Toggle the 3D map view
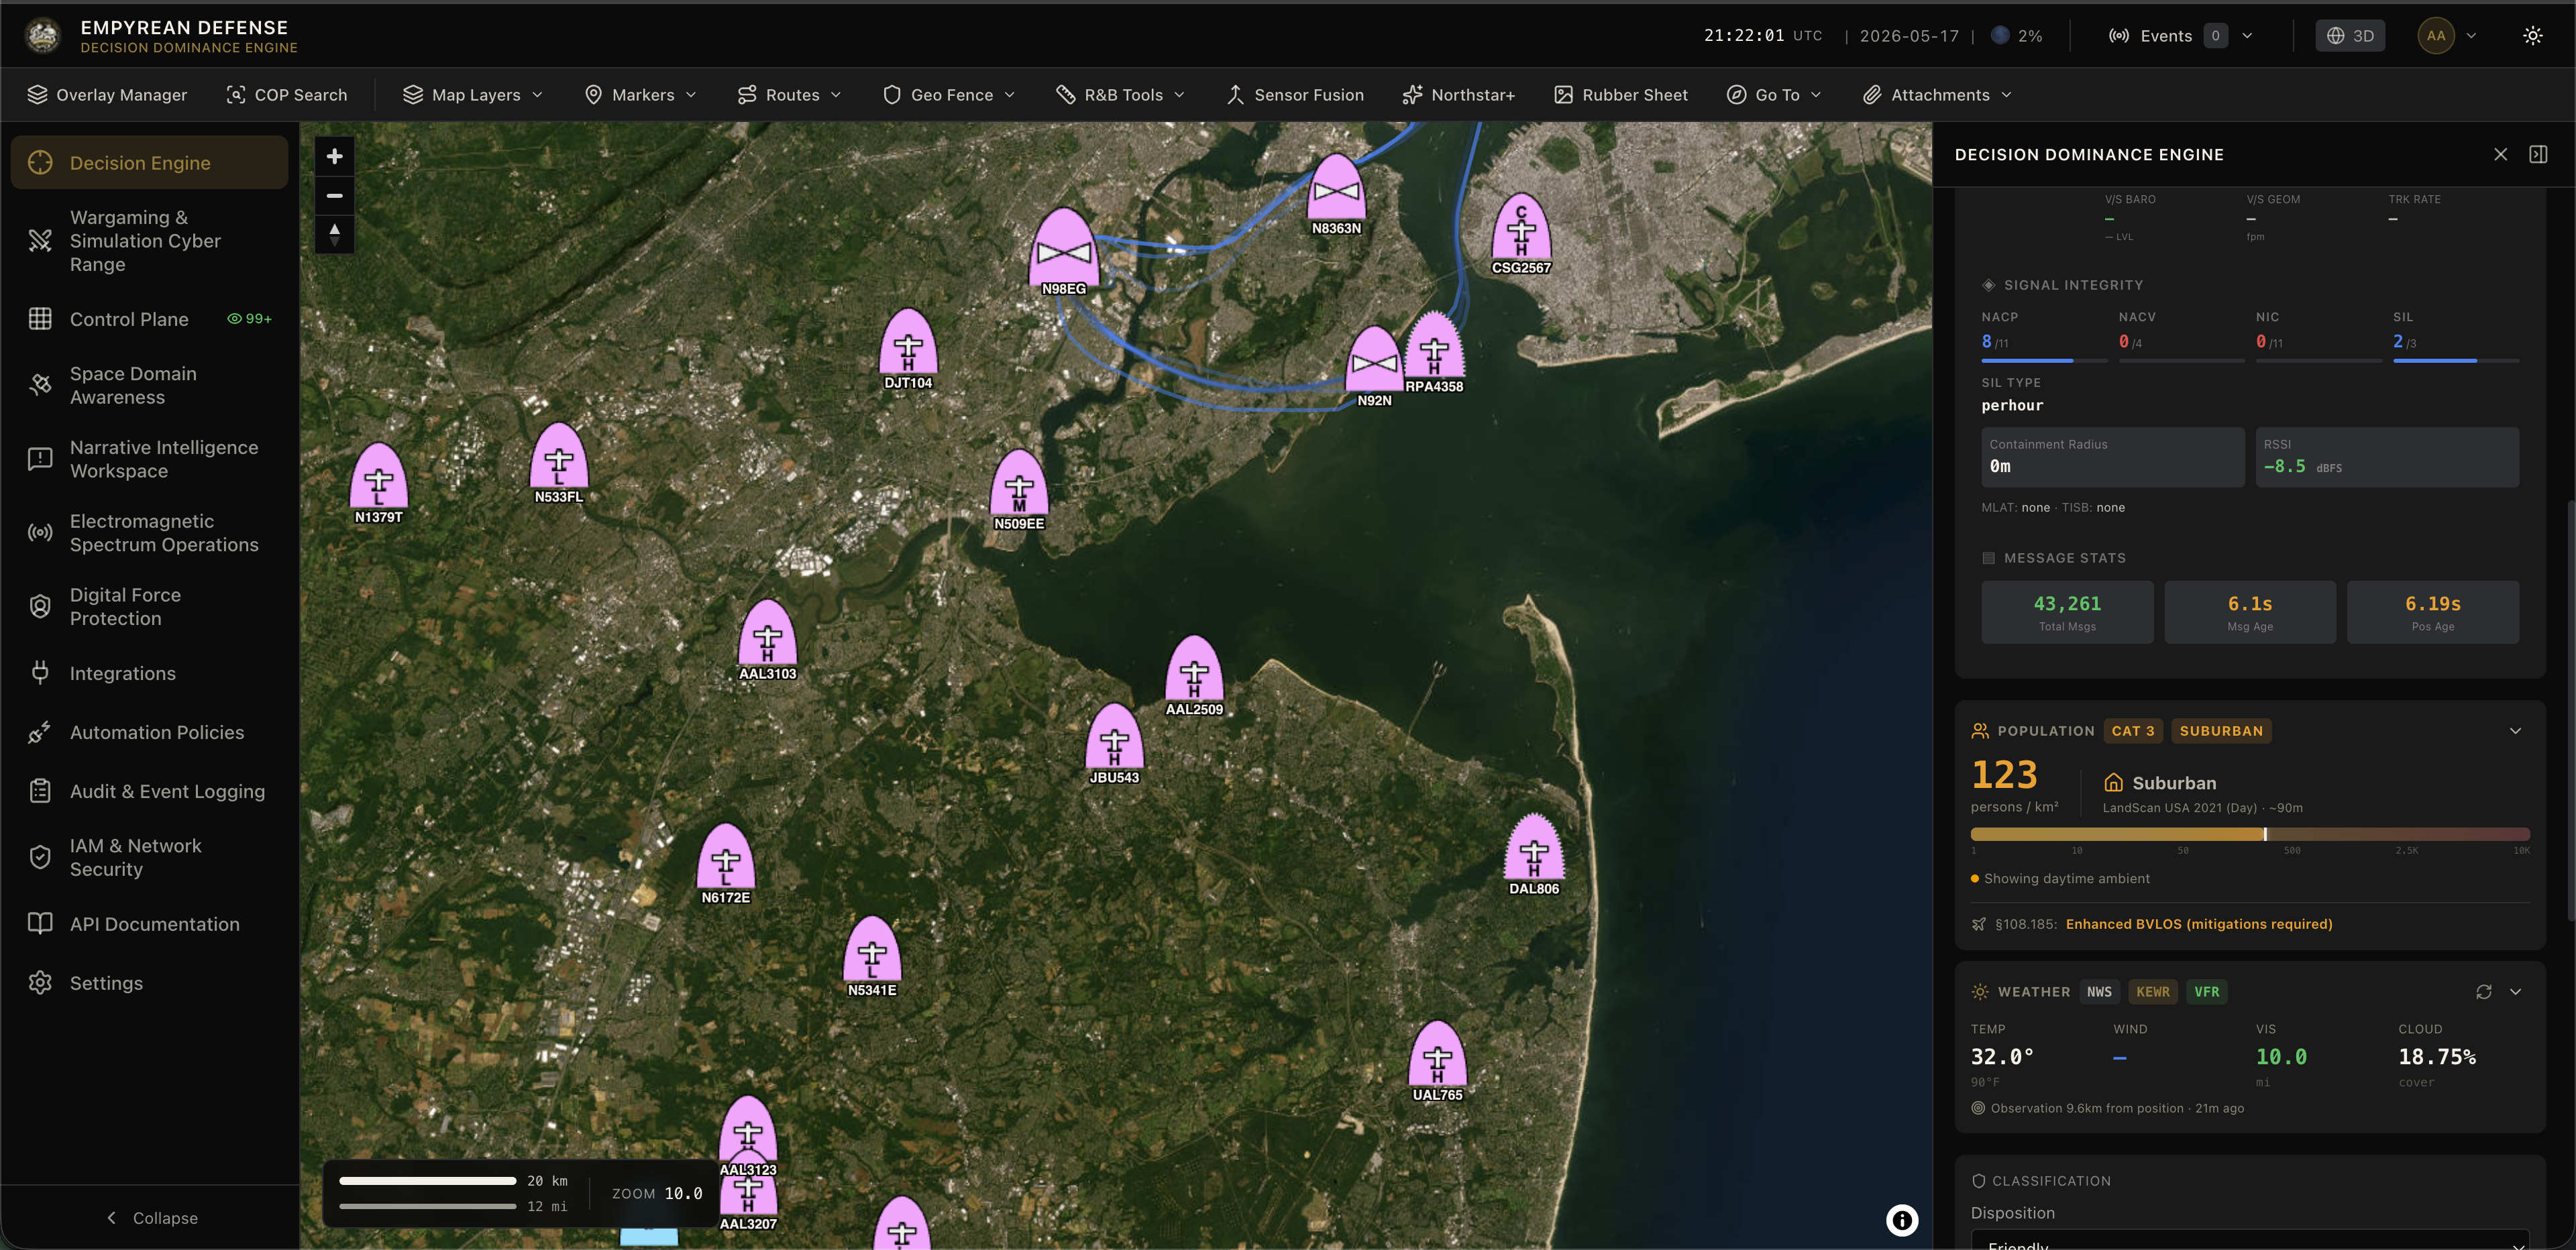Viewport: 2576px width, 1250px height. (x=2350, y=36)
